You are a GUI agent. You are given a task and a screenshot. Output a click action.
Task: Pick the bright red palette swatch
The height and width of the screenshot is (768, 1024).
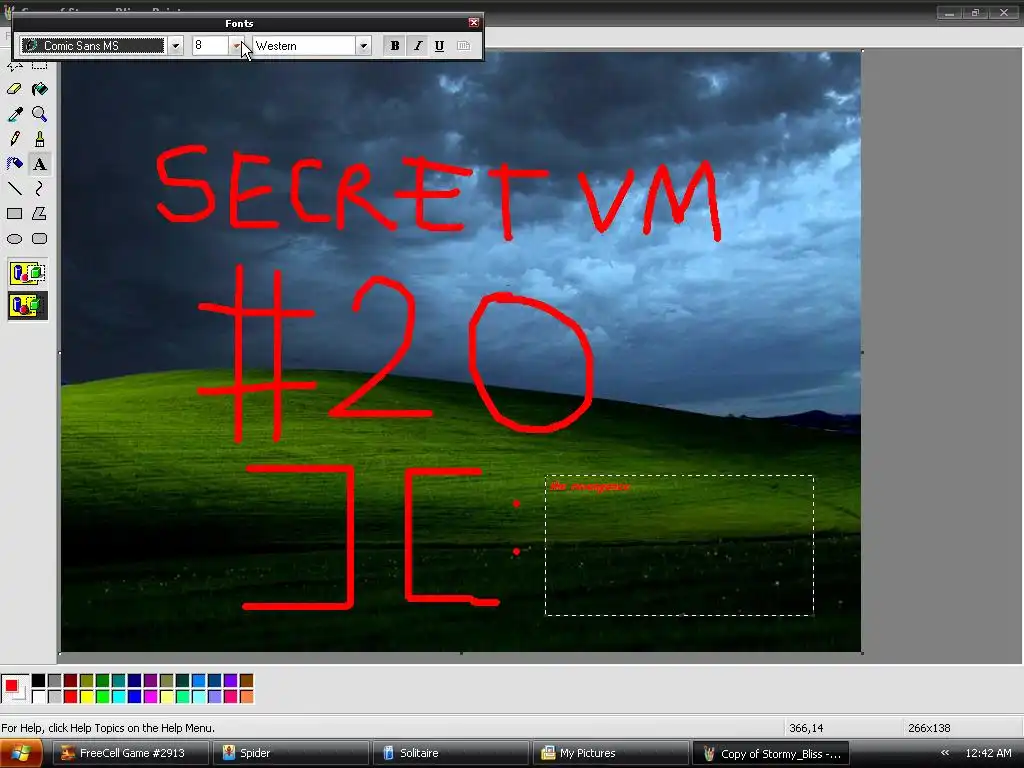click(x=71, y=697)
